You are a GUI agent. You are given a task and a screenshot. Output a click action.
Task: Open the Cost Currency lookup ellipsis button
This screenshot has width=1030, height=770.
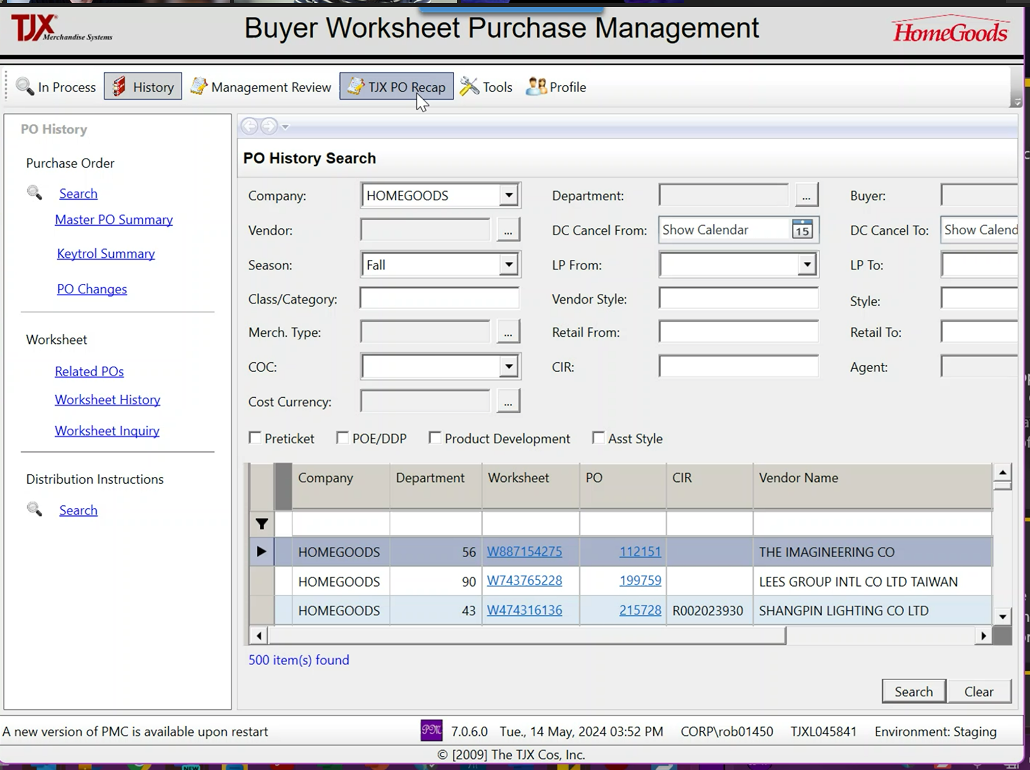(x=508, y=401)
